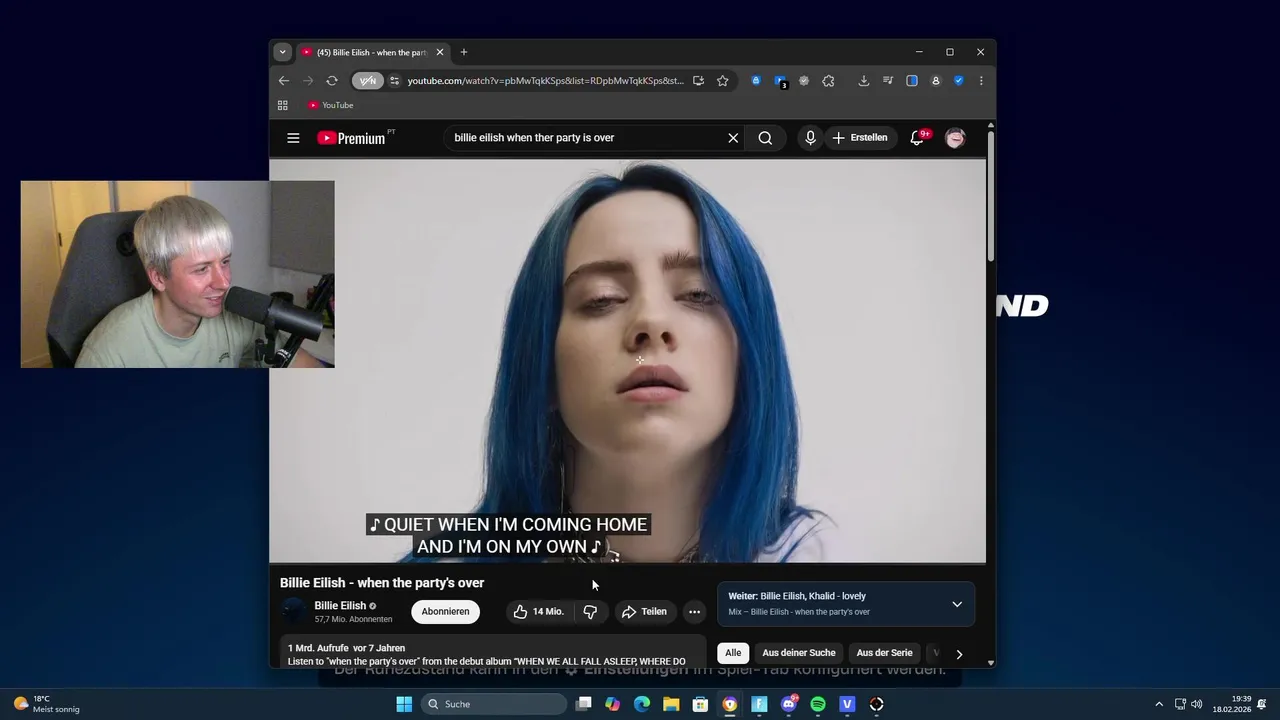The height and width of the screenshot is (720, 1280).
Task: Like the video with 14 Mio. thumbs up
Action: click(539, 611)
